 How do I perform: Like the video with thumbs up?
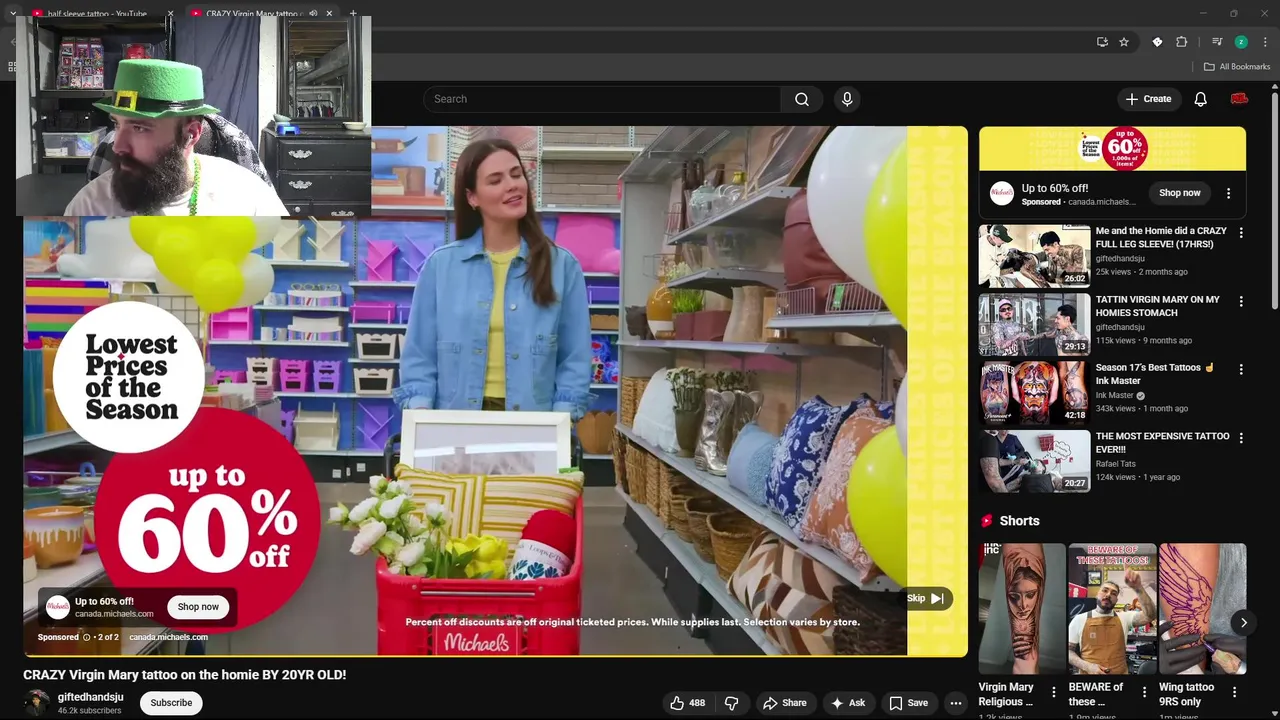(x=688, y=703)
